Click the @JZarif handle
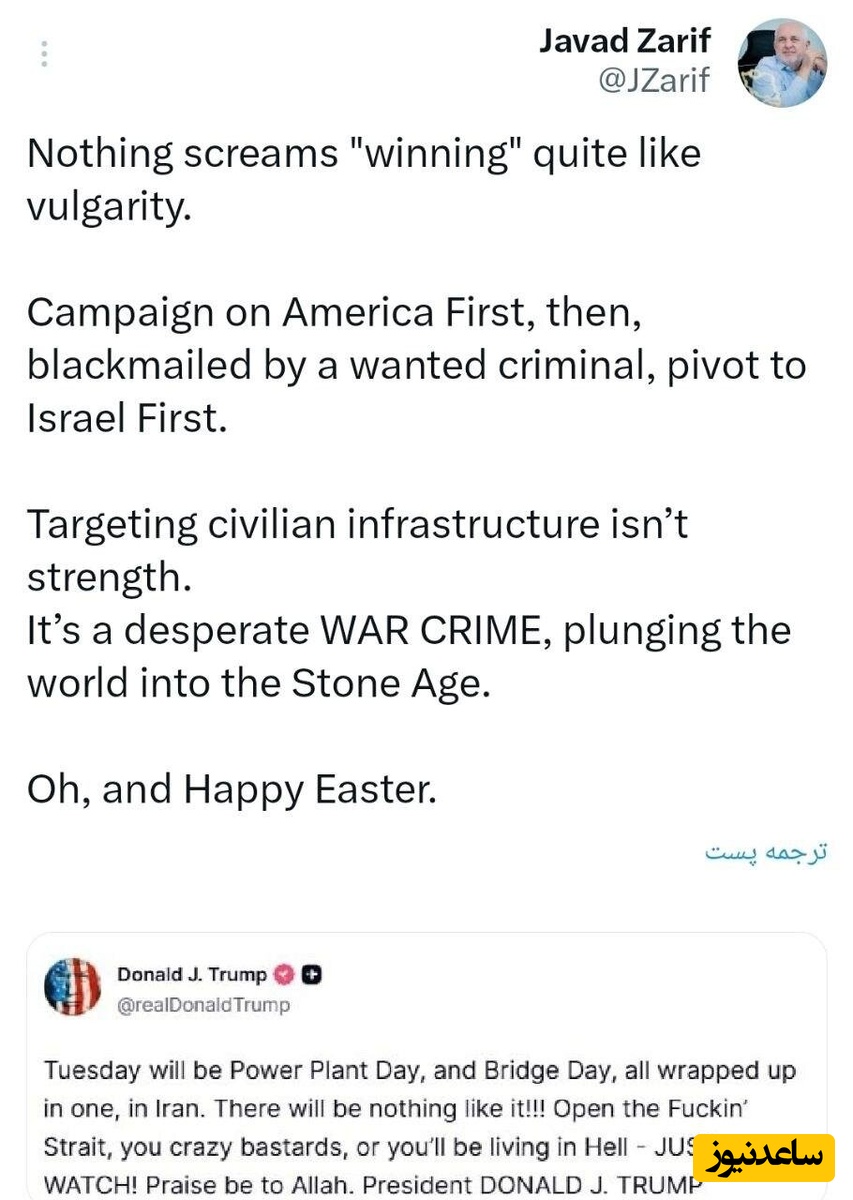853x1200 pixels. tap(653, 80)
